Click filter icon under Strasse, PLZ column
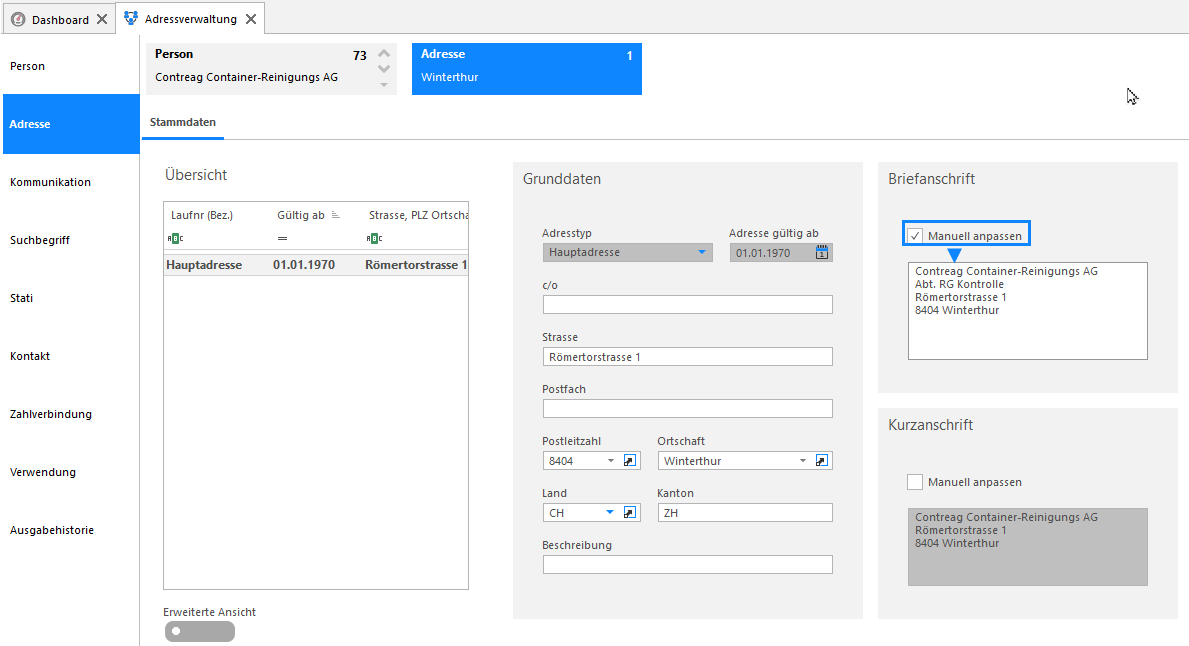The height and width of the screenshot is (646, 1189). click(x=375, y=238)
